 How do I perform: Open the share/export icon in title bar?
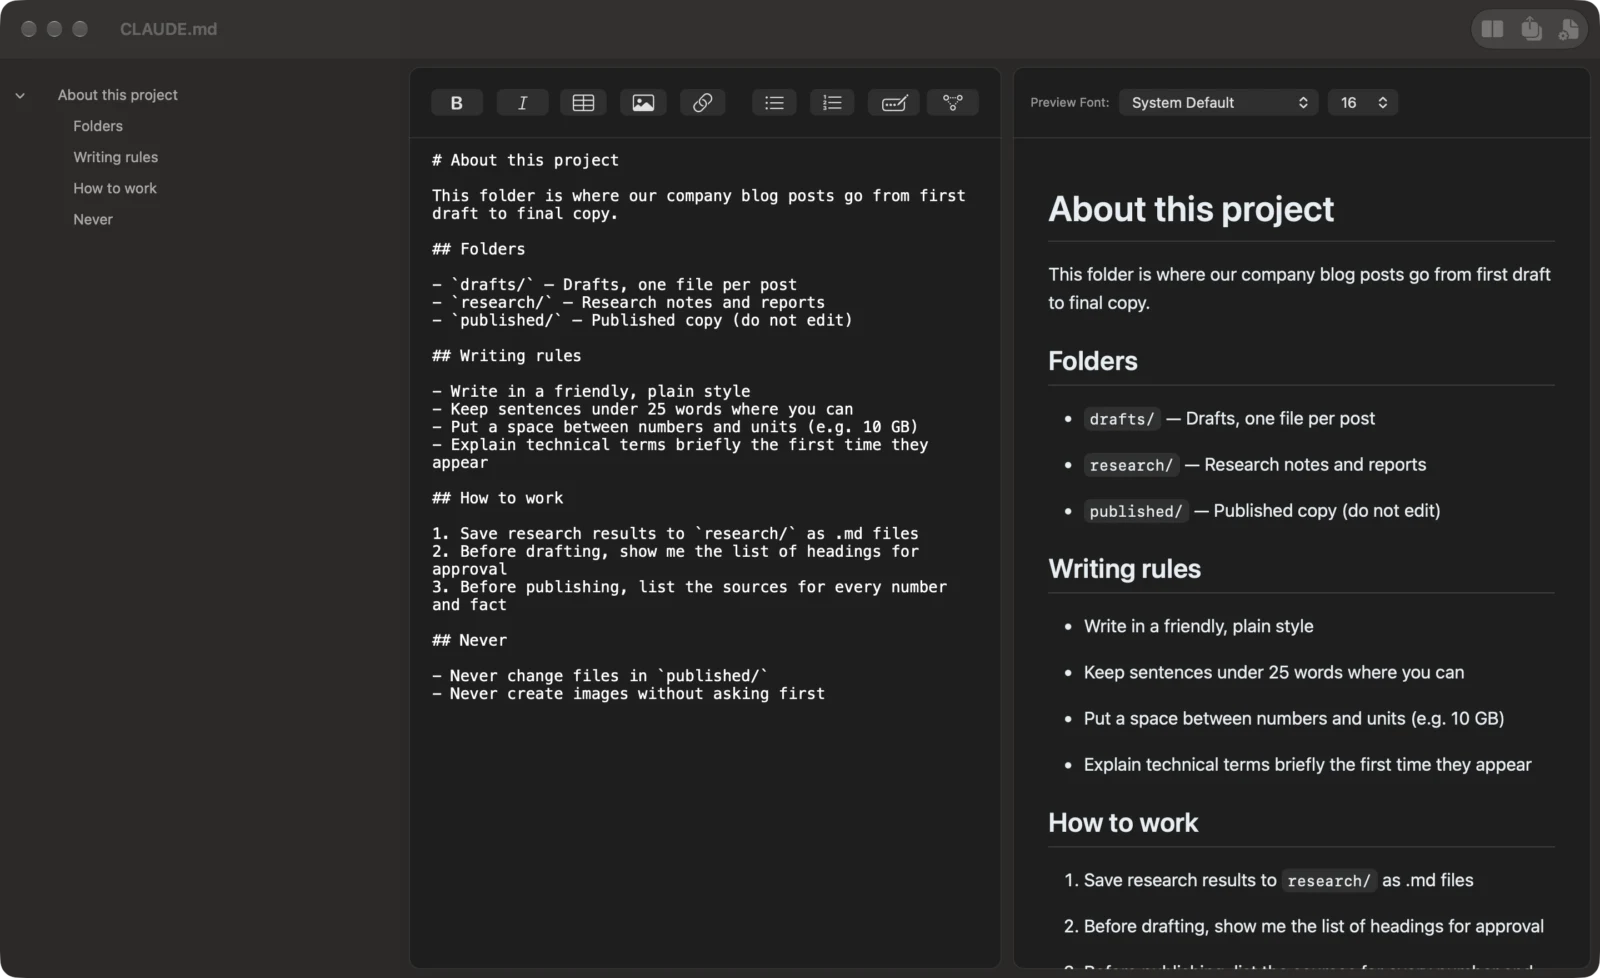point(1531,29)
